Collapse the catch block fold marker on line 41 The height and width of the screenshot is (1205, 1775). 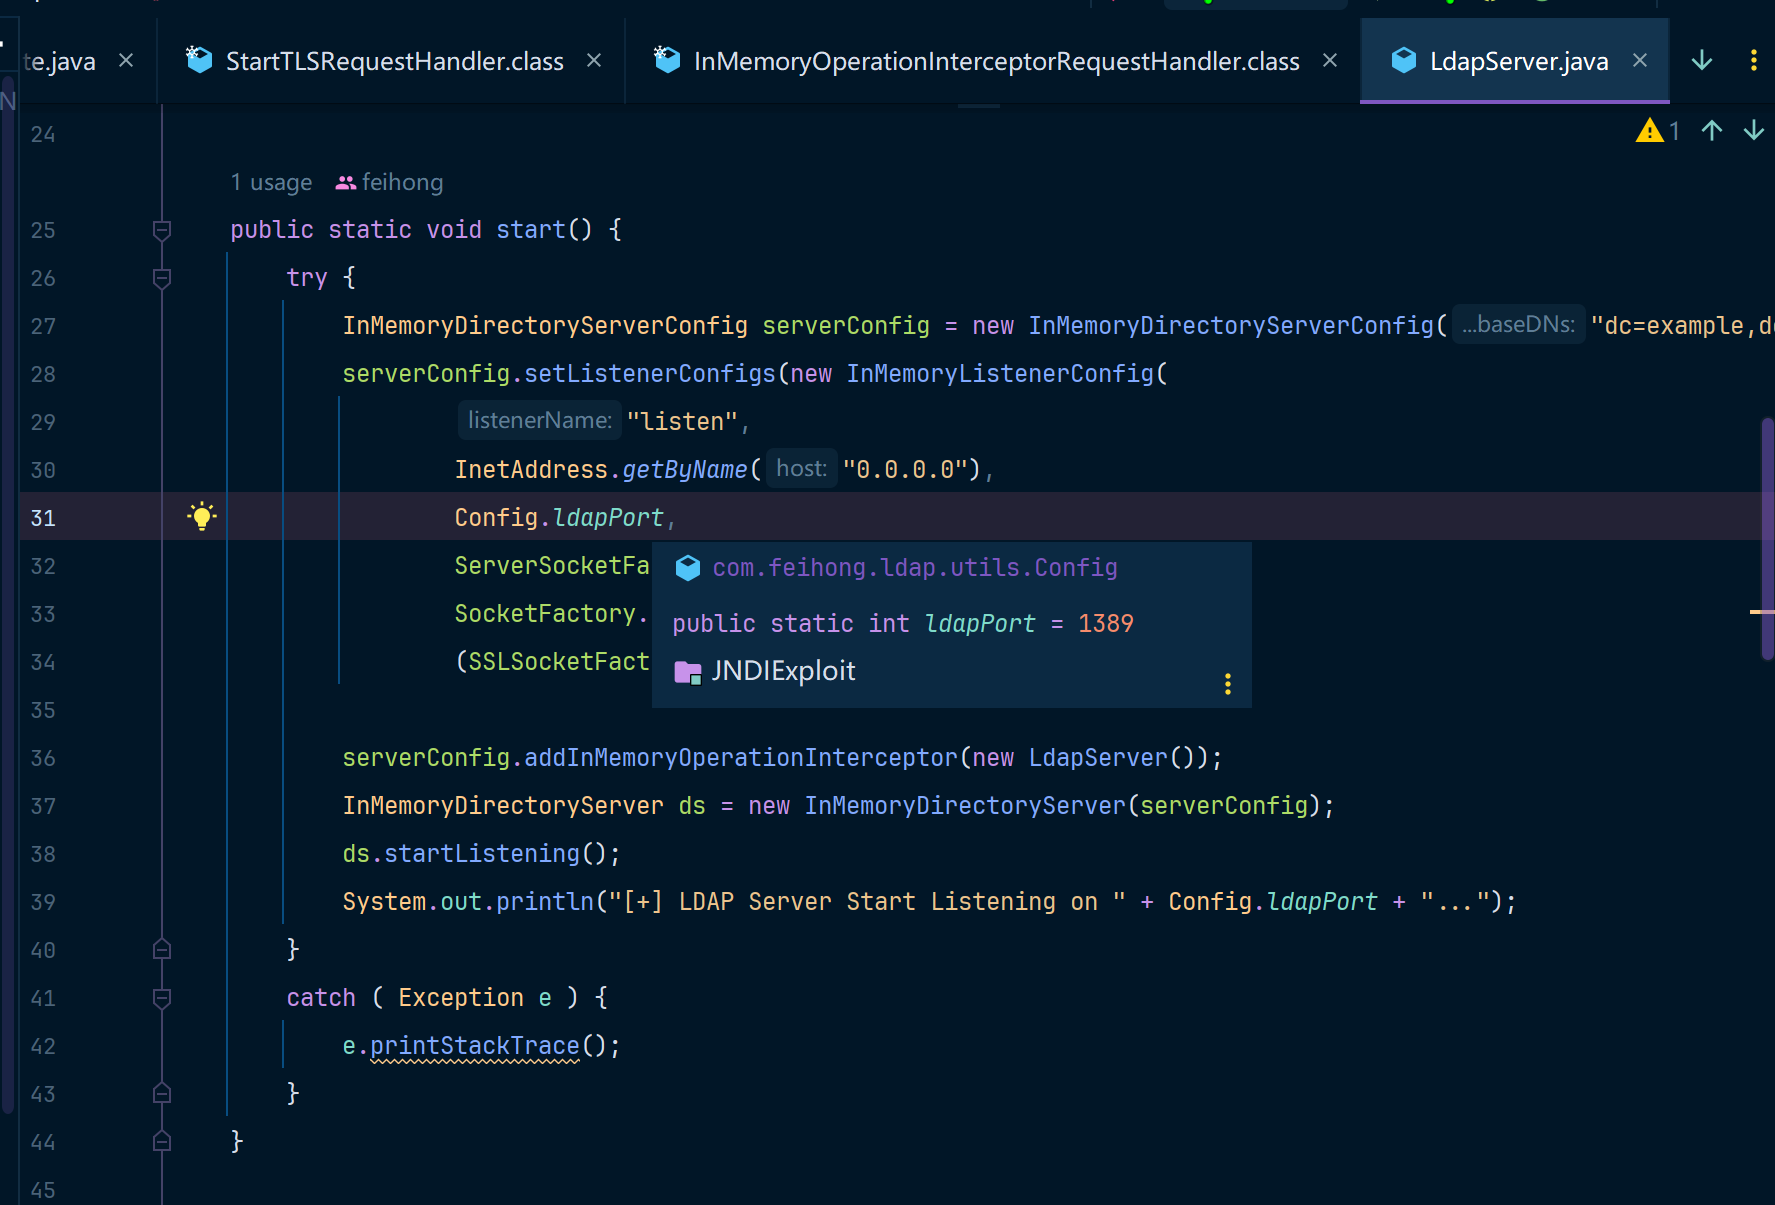[x=162, y=998]
